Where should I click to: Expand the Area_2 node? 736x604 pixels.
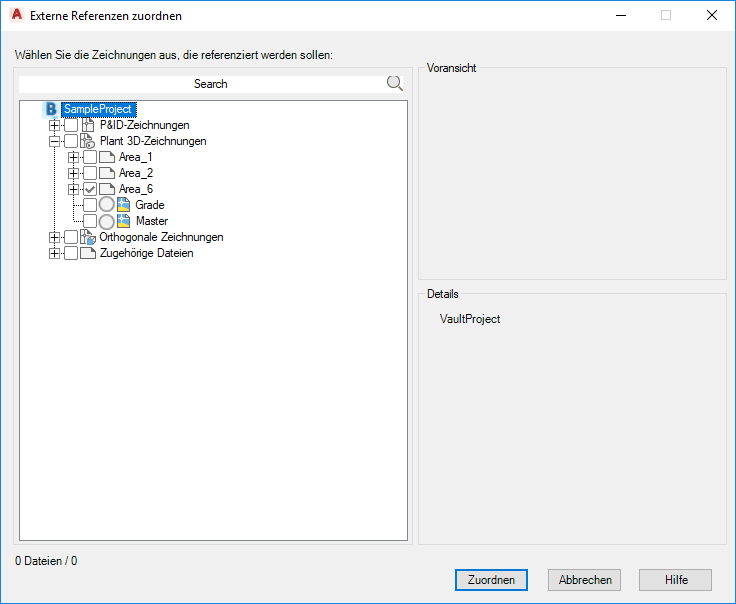click(73, 173)
